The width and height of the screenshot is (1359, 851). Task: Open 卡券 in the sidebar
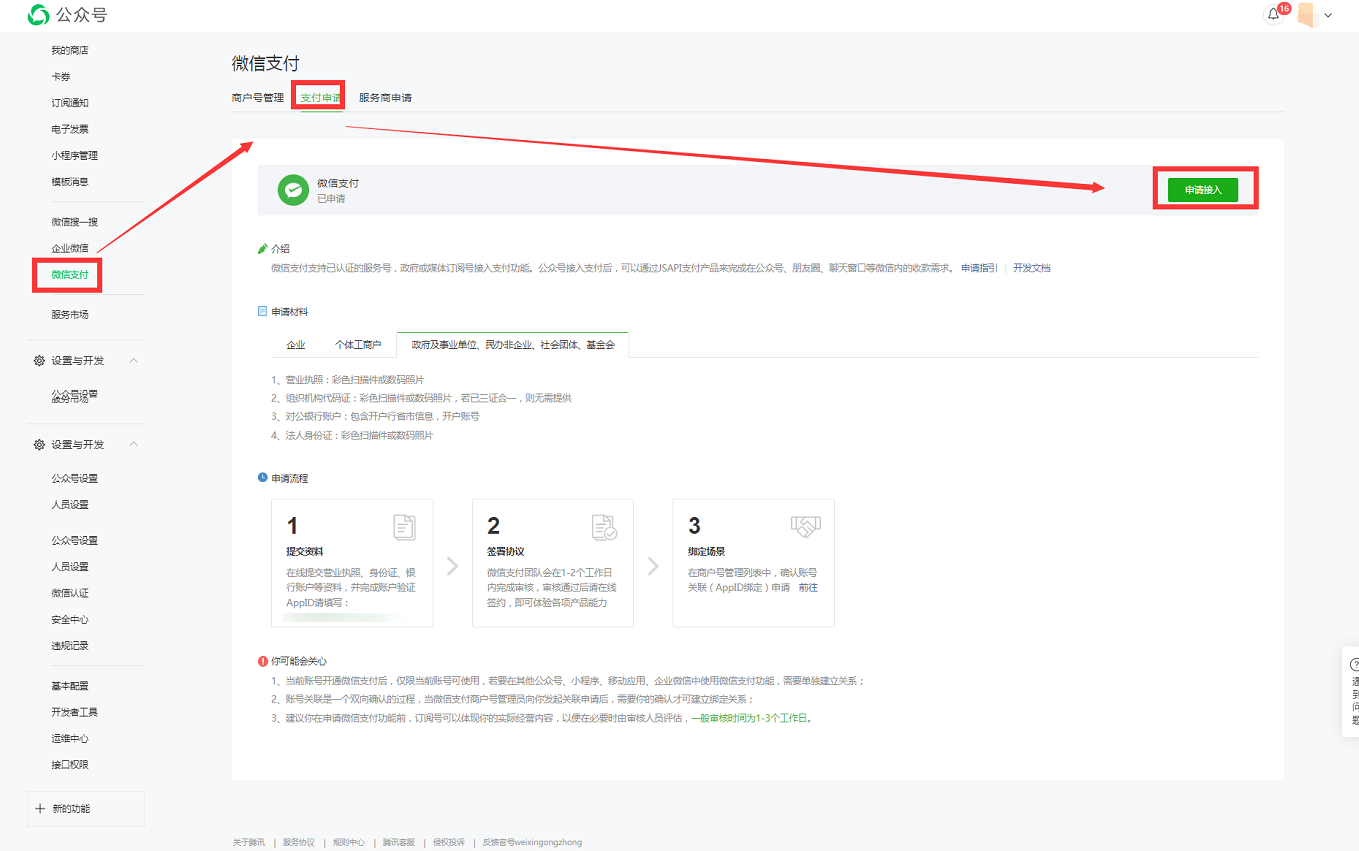click(x=61, y=77)
